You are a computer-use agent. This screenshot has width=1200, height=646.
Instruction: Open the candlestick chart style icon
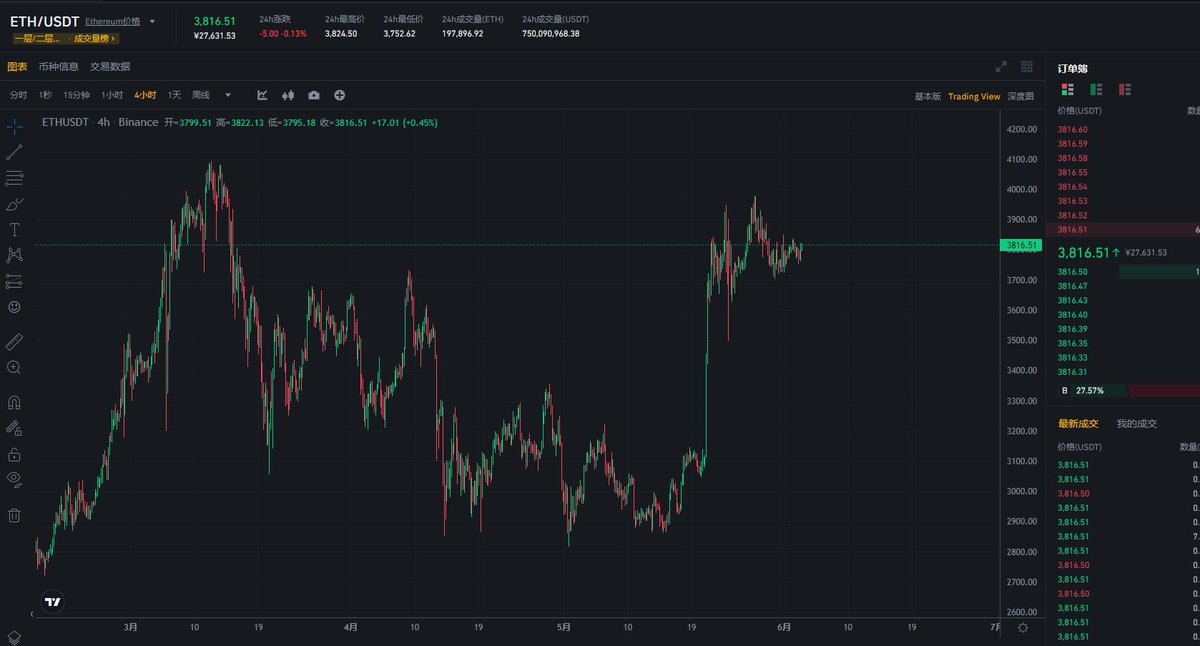point(288,95)
